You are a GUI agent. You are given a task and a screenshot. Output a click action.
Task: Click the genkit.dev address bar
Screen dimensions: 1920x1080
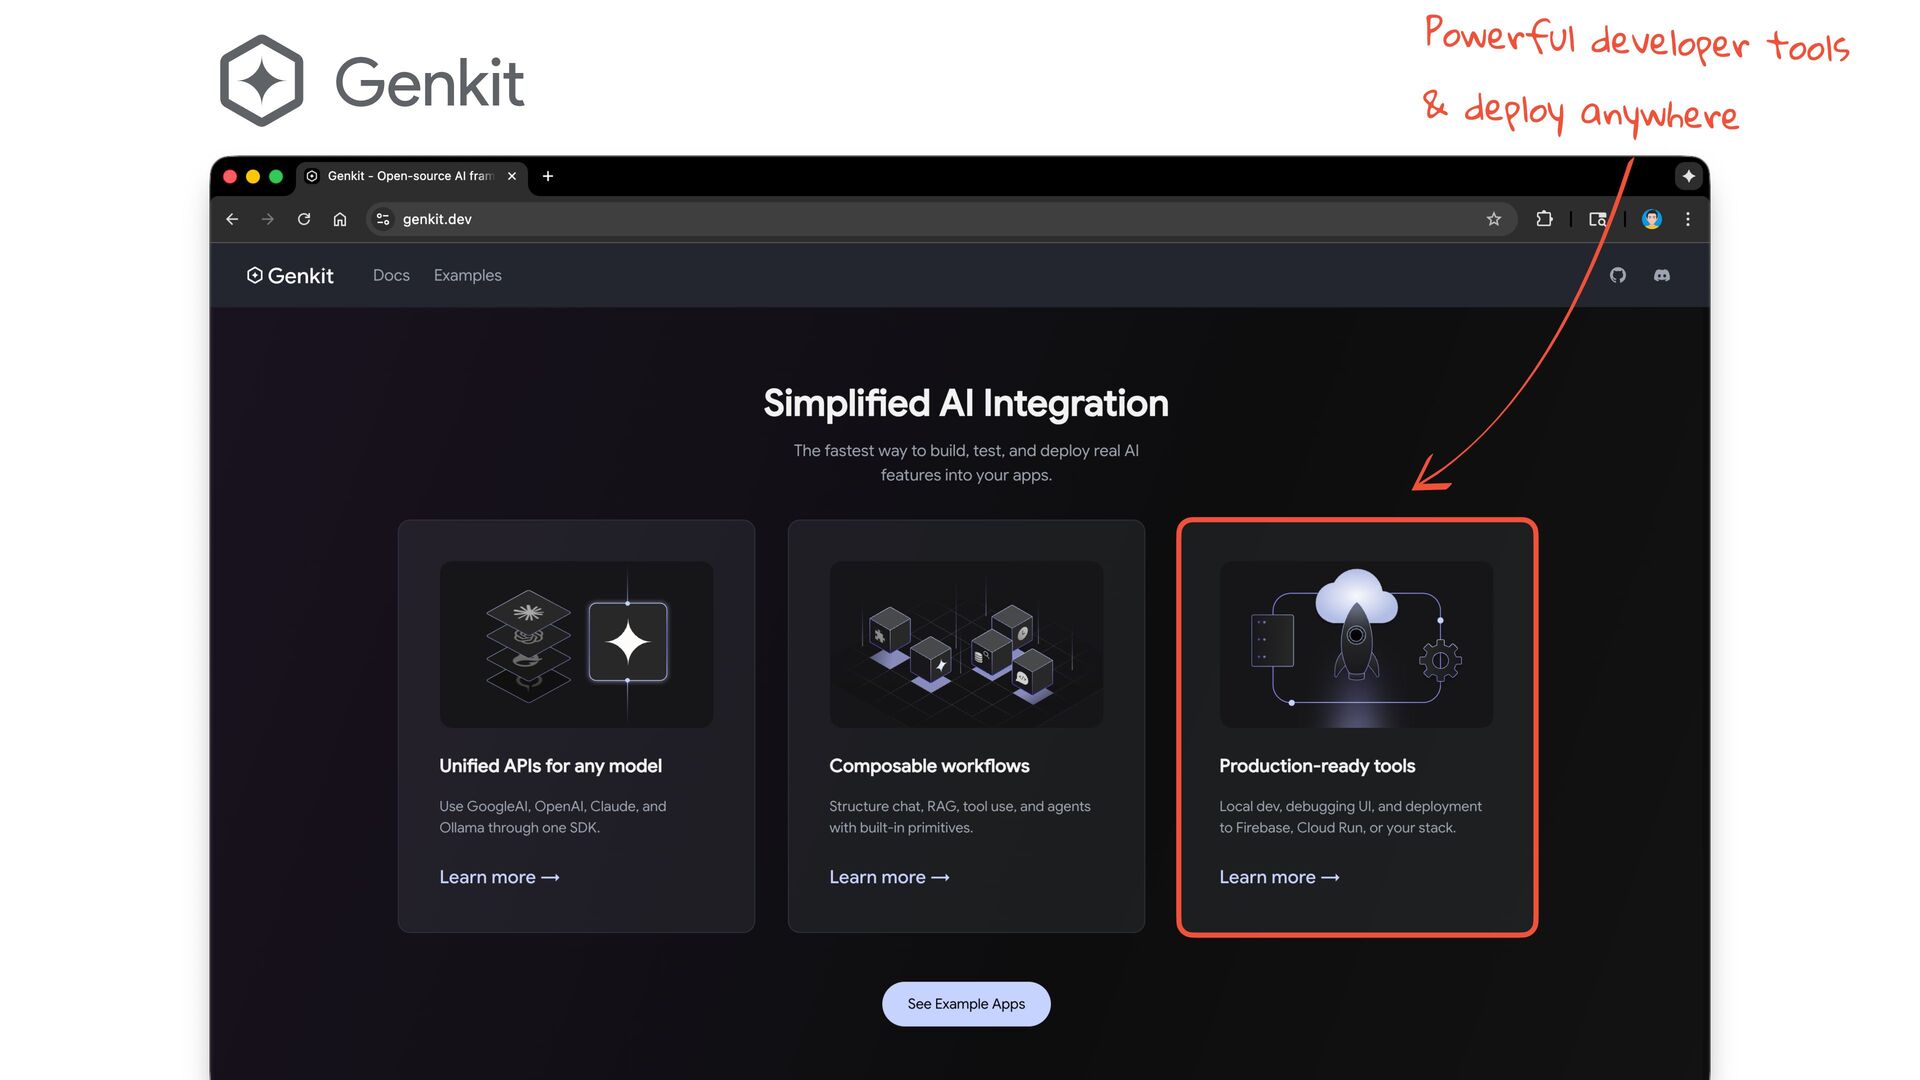click(x=940, y=219)
